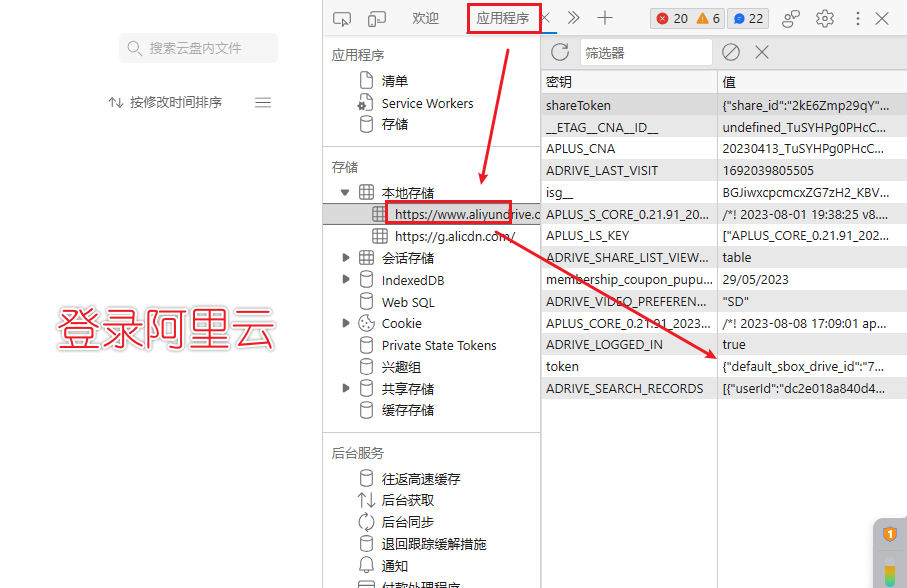
Task: Click the token value cell
Action: pos(812,367)
